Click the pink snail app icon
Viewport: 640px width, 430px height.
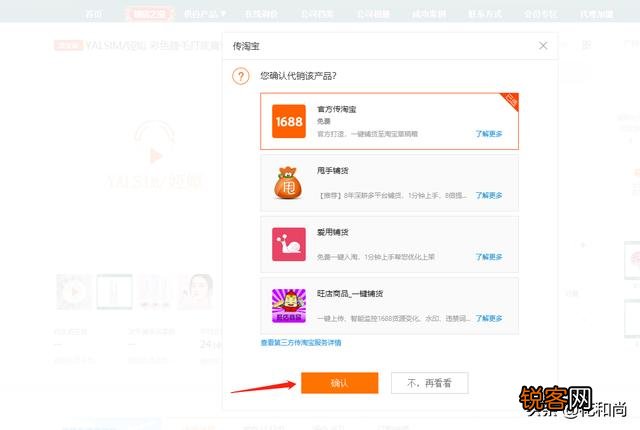[289, 244]
